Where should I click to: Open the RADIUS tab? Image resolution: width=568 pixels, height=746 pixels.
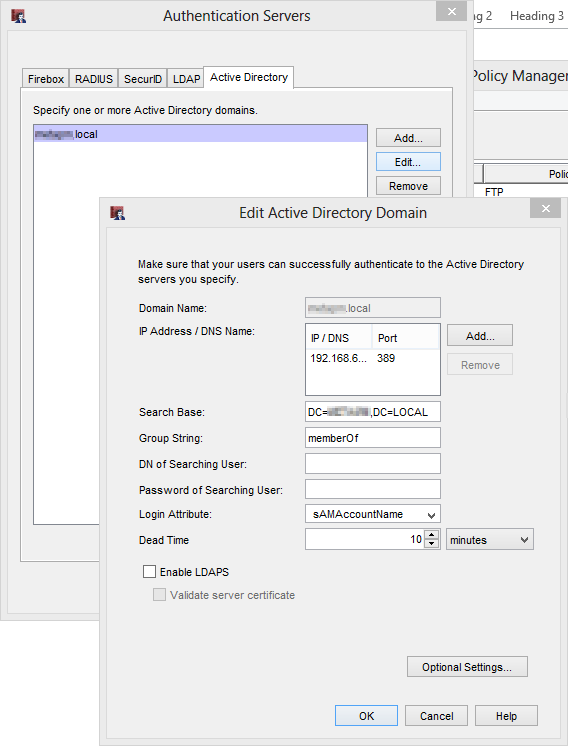coord(94,79)
